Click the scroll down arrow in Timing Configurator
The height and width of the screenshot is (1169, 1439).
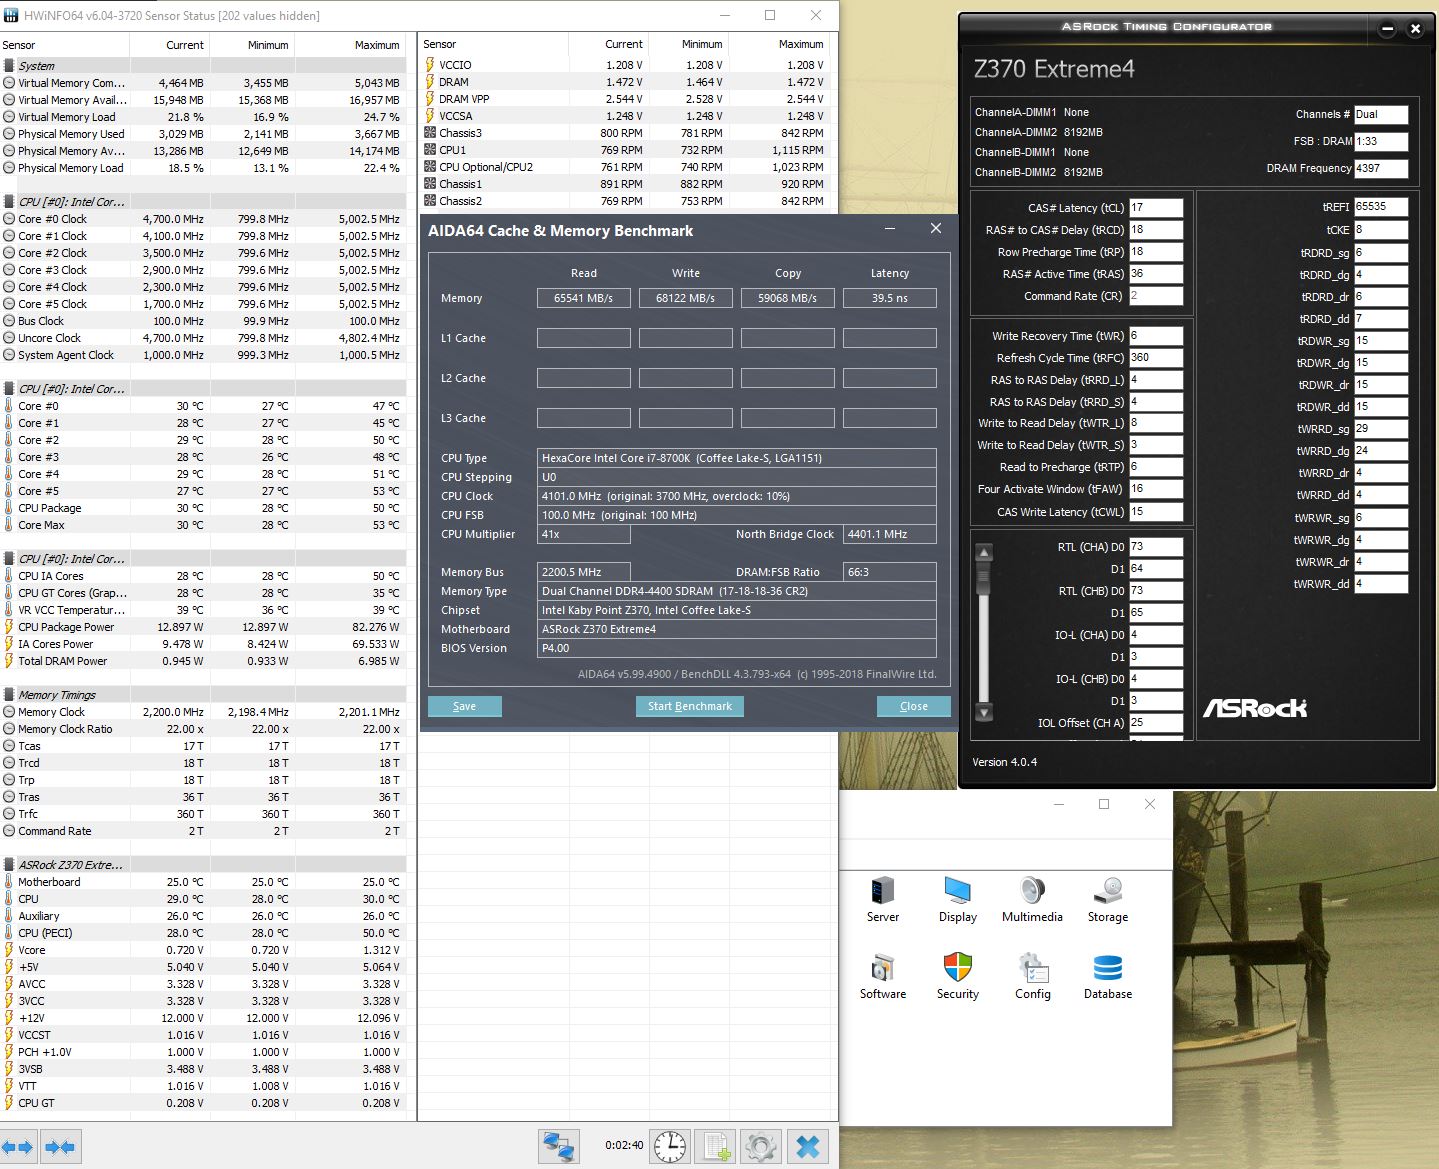pos(984,713)
